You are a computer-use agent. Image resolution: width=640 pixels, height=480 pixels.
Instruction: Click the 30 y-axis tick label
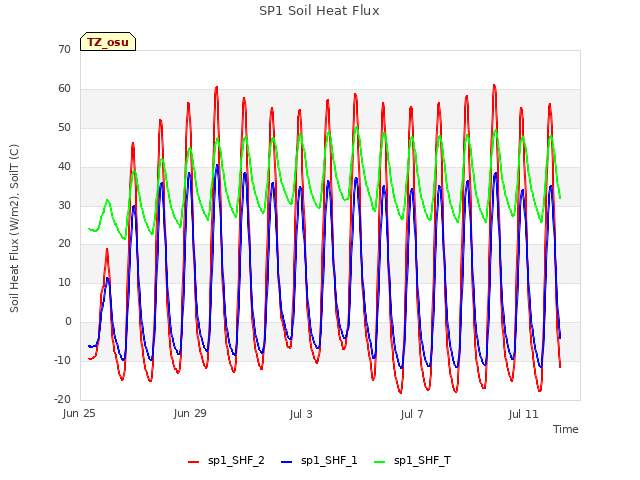(x=64, y=205)
